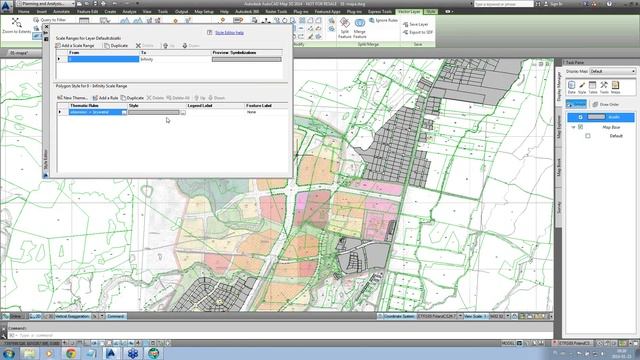Screen dimensions: 640x360
Task: Open the Vertical Exaggeration dropdown
Action: tap(102, 316)
